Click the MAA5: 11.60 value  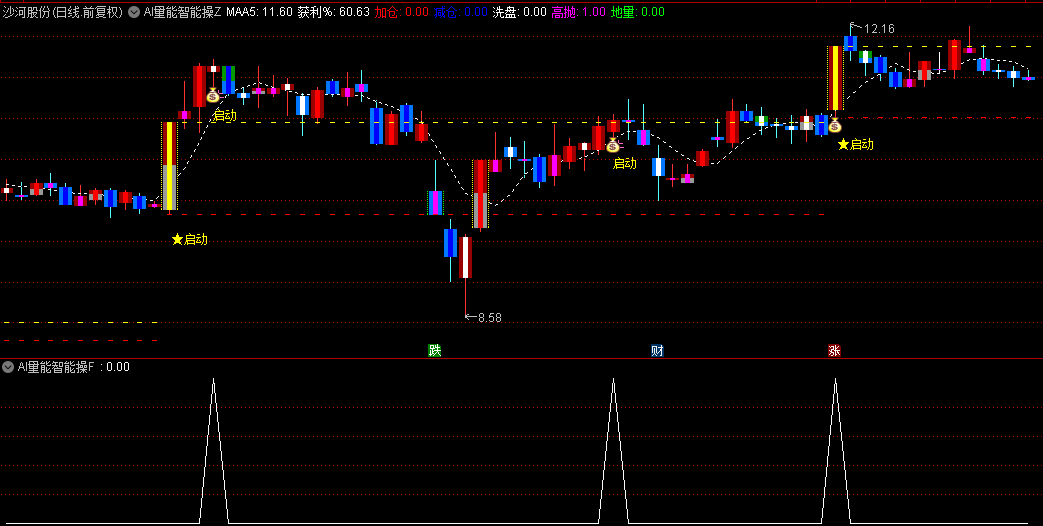tap(259, 12)
